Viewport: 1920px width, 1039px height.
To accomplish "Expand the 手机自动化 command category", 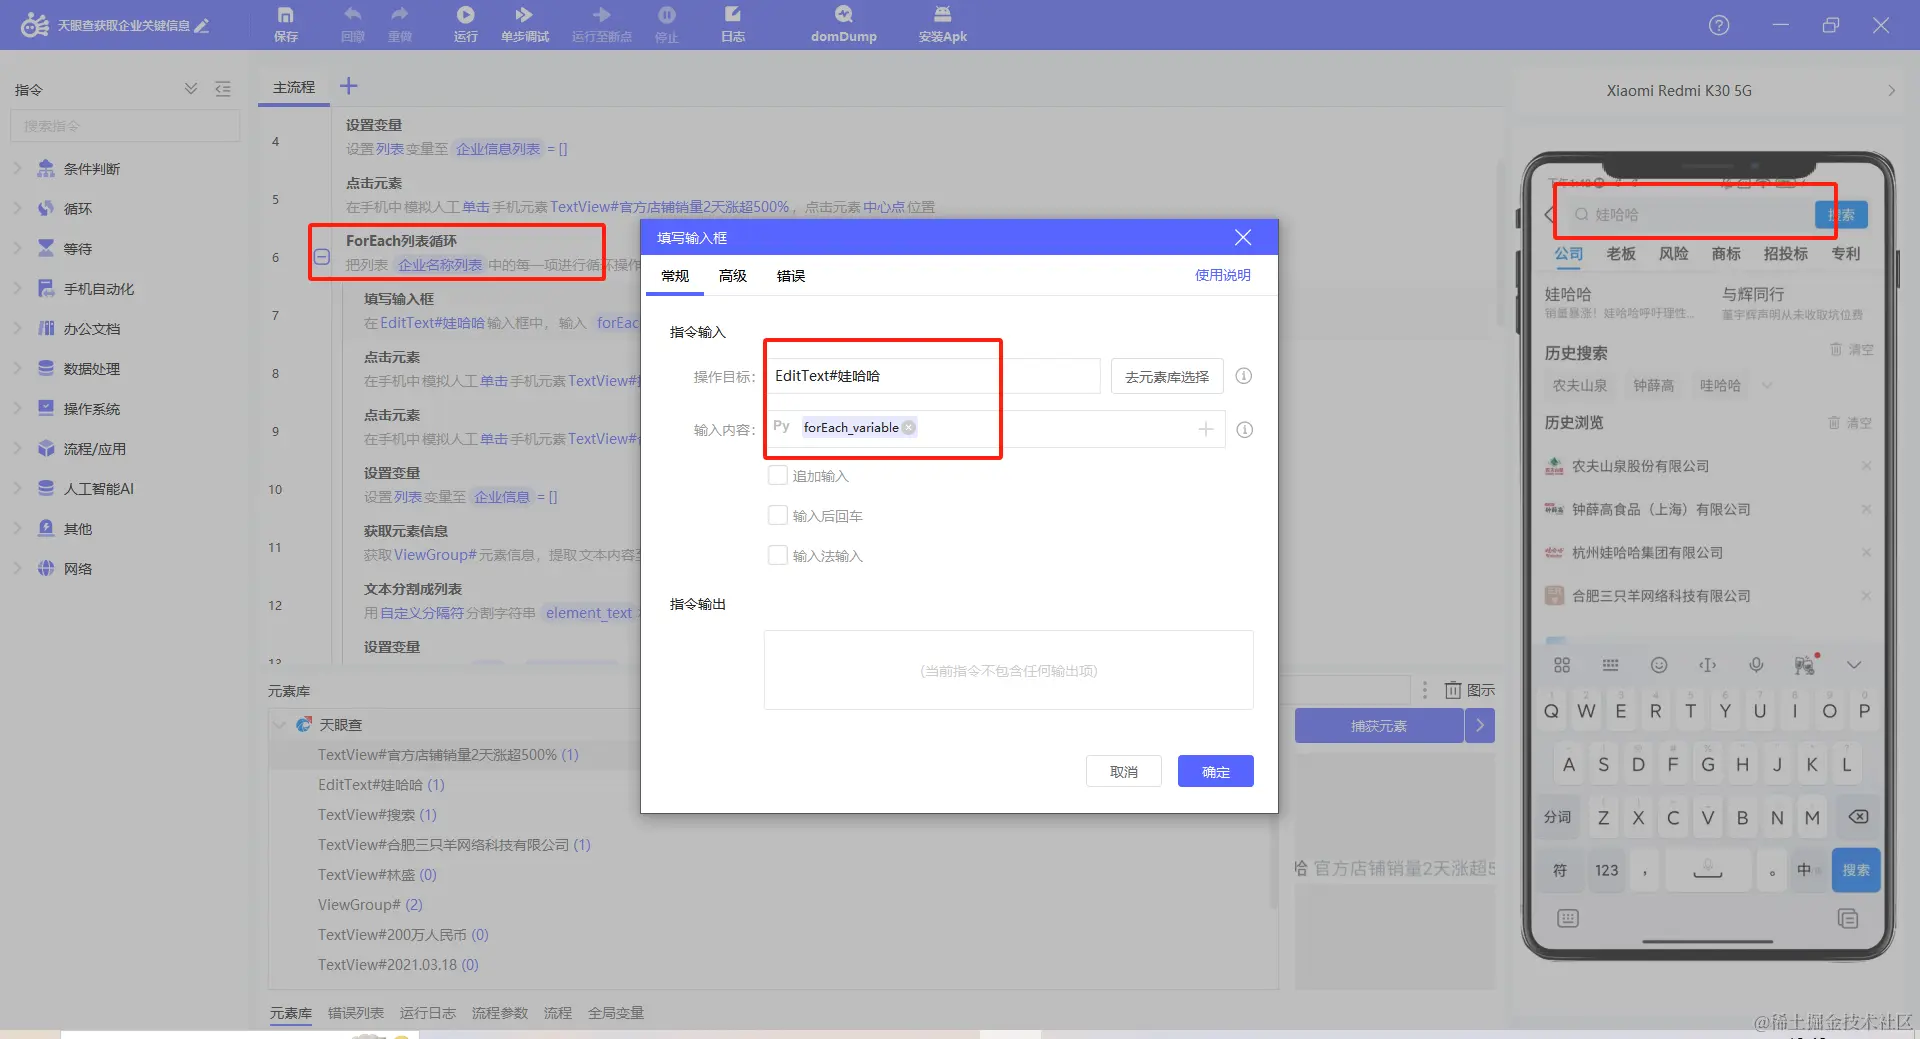I will 17,288.
